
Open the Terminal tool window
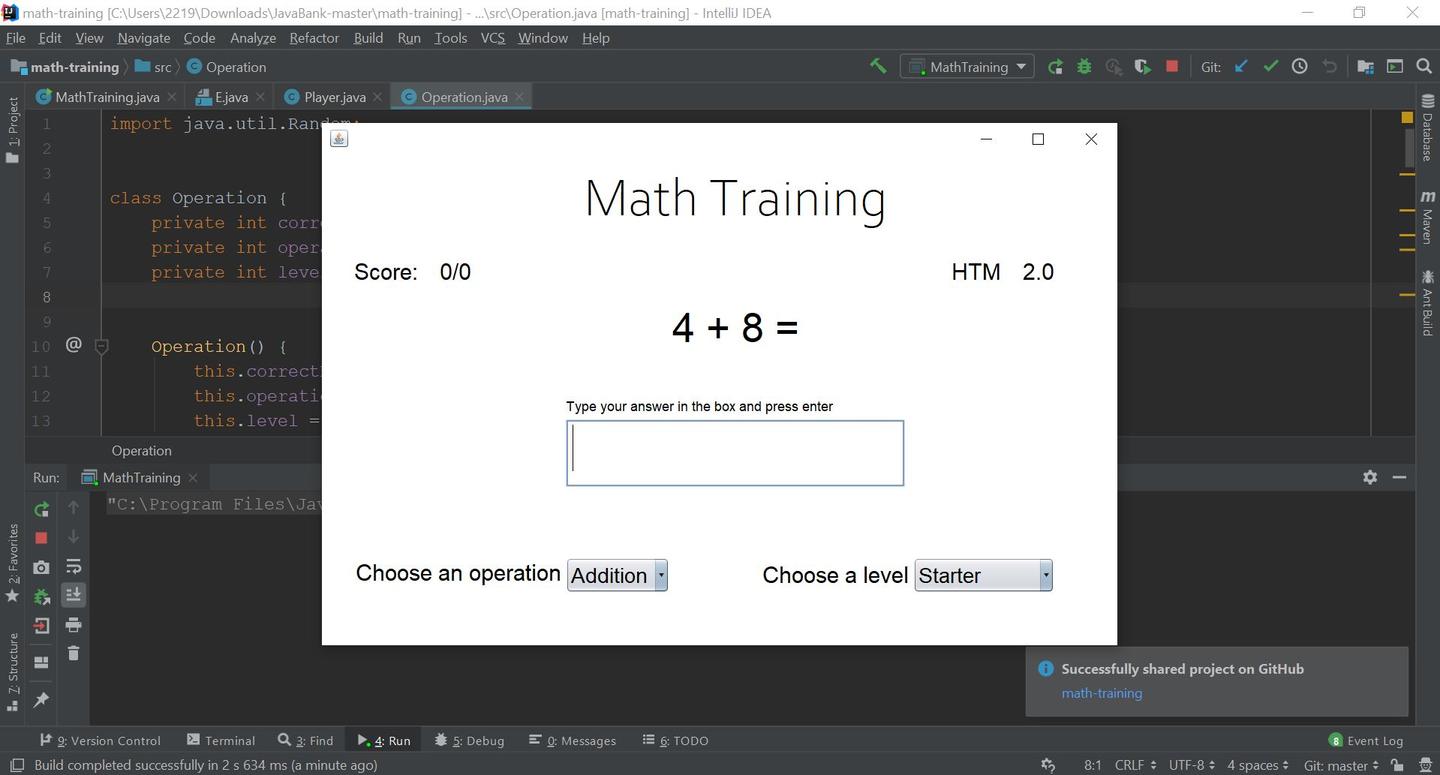[x=221, y=741]
